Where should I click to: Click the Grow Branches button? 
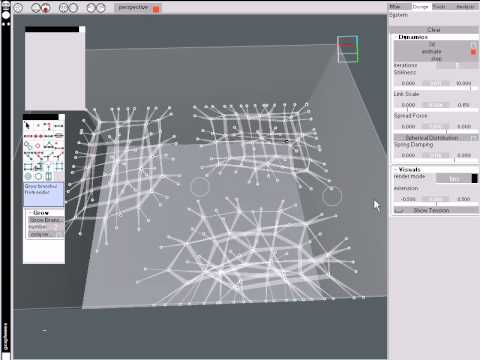coord(46,220)
